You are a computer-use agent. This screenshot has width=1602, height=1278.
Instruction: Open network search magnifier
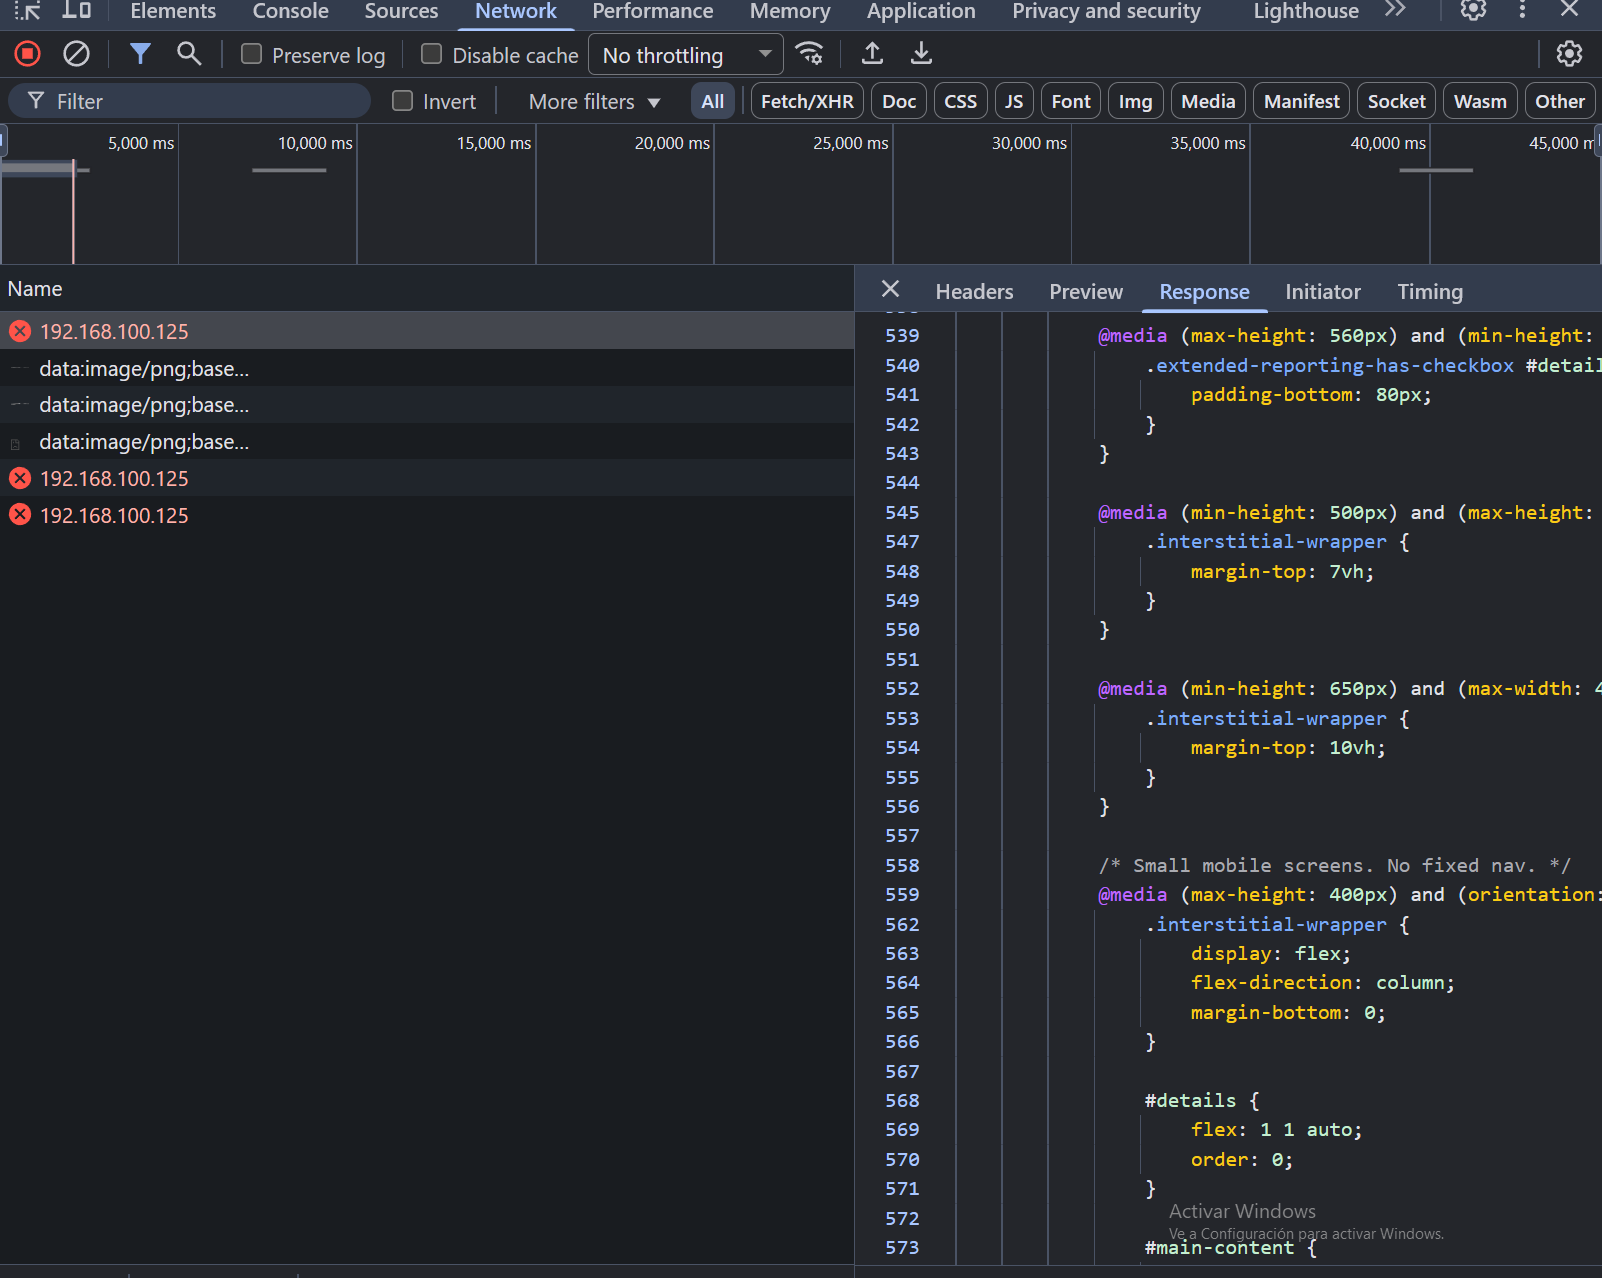[x=188, y=54]
